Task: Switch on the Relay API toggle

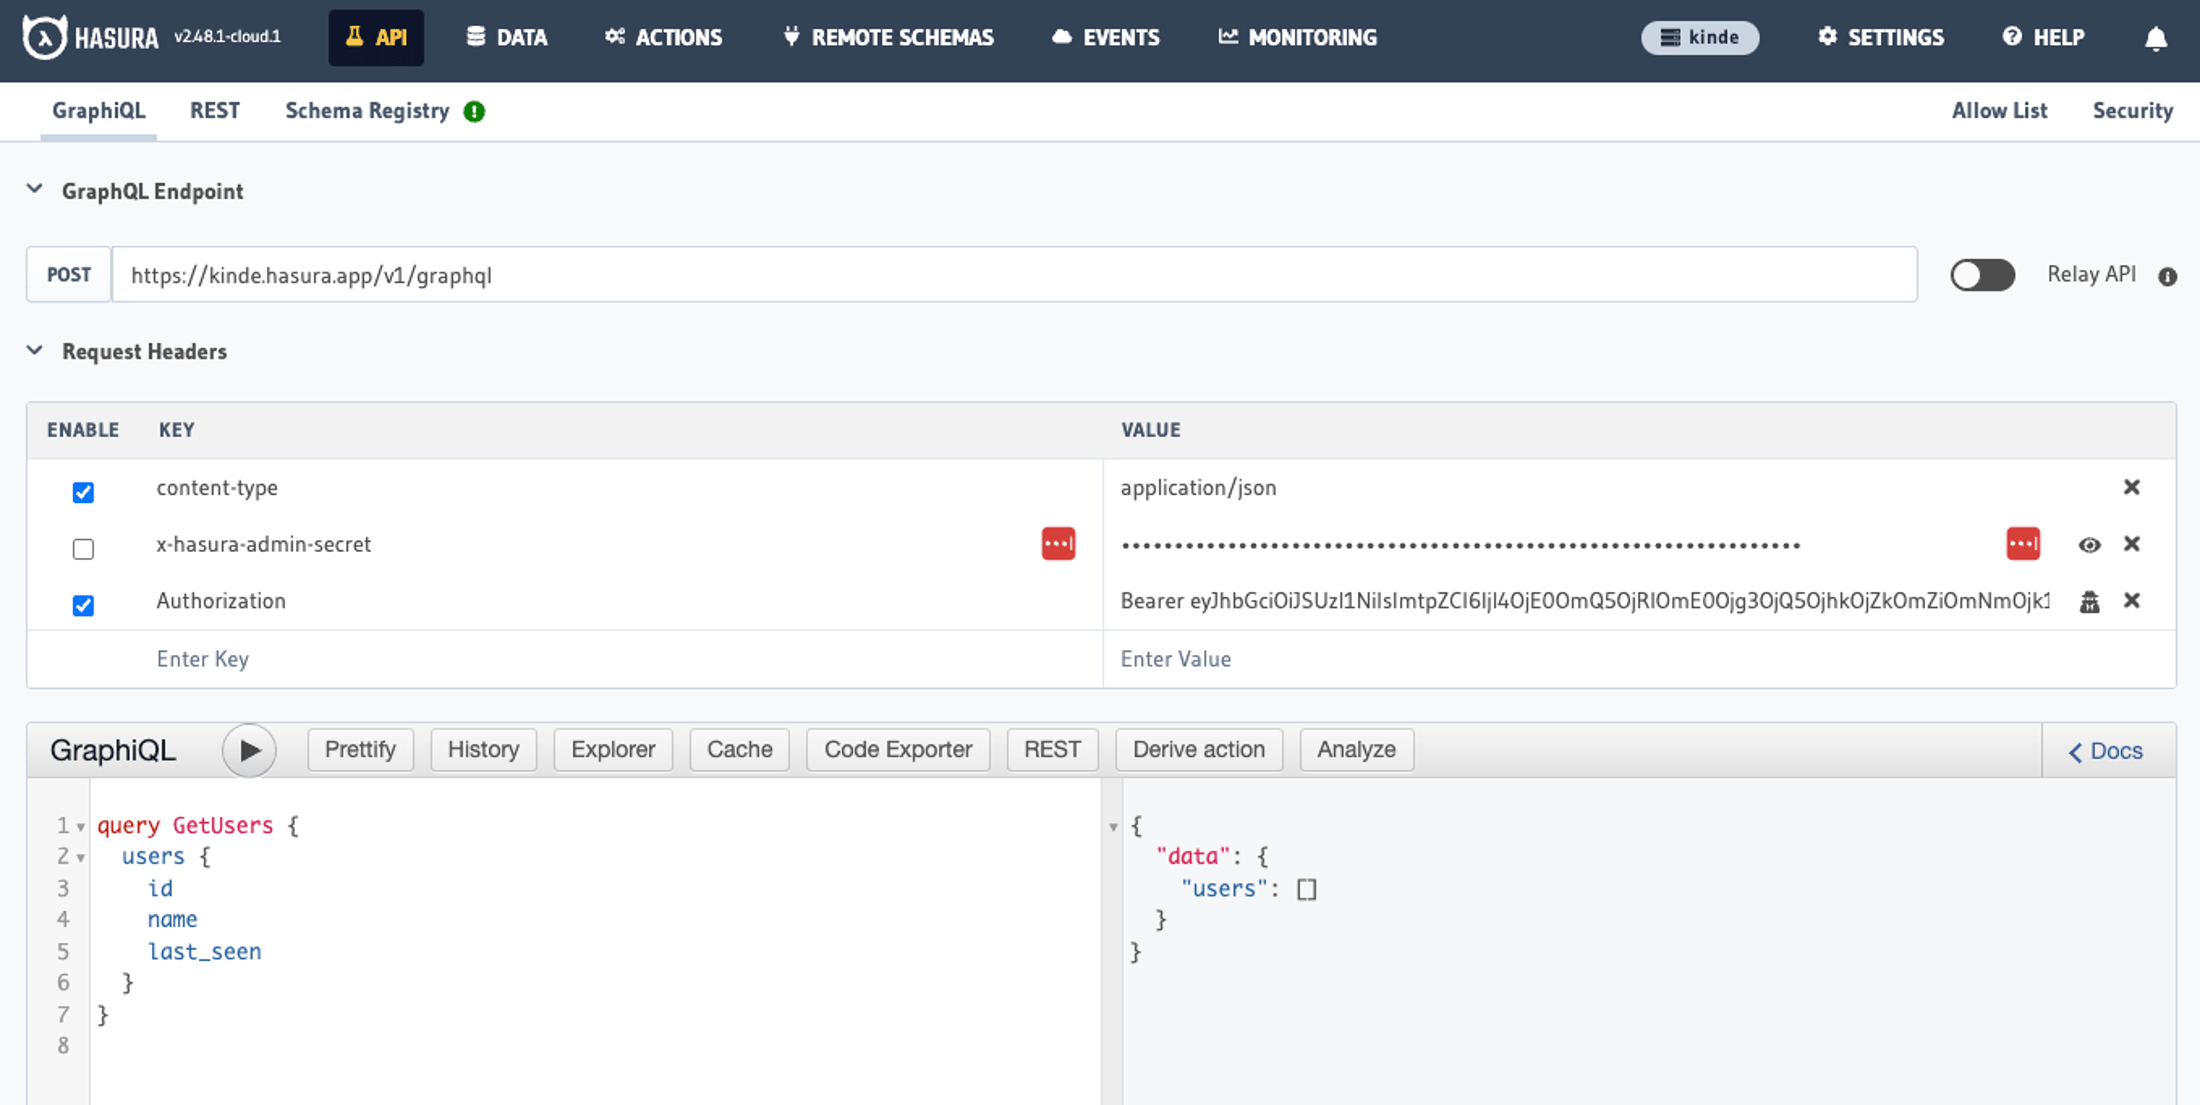Action: (x=1982, y=275)
